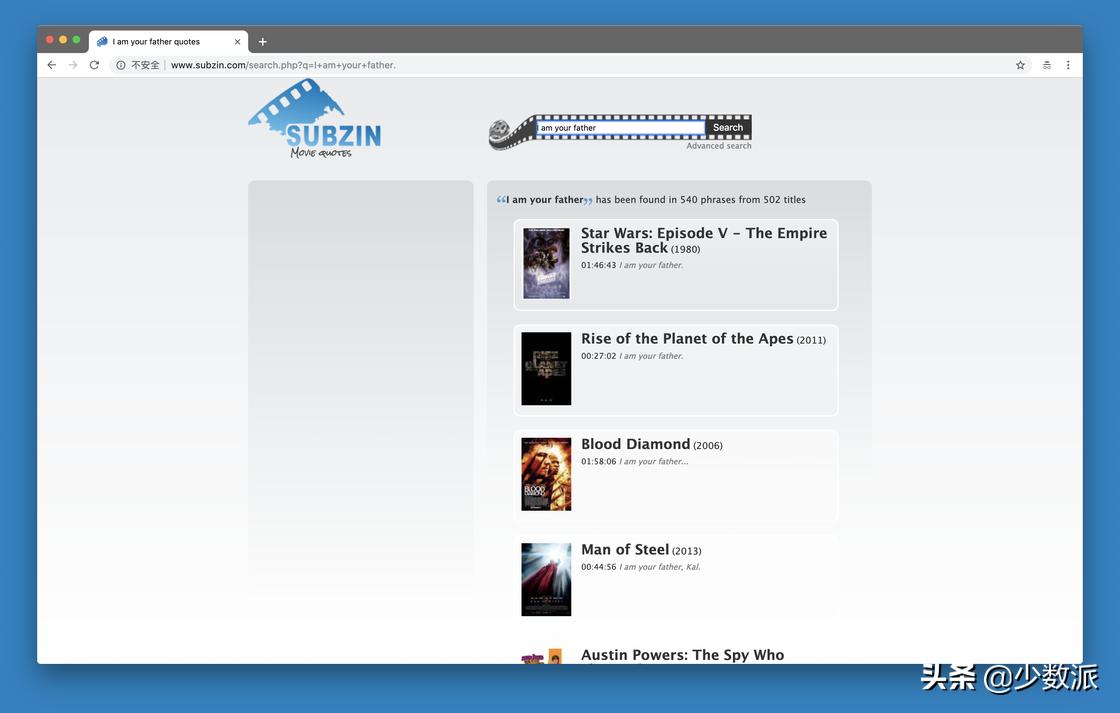Click the green maximize window button
Screen dimensions: 1120x713
(x=76, y=39)
